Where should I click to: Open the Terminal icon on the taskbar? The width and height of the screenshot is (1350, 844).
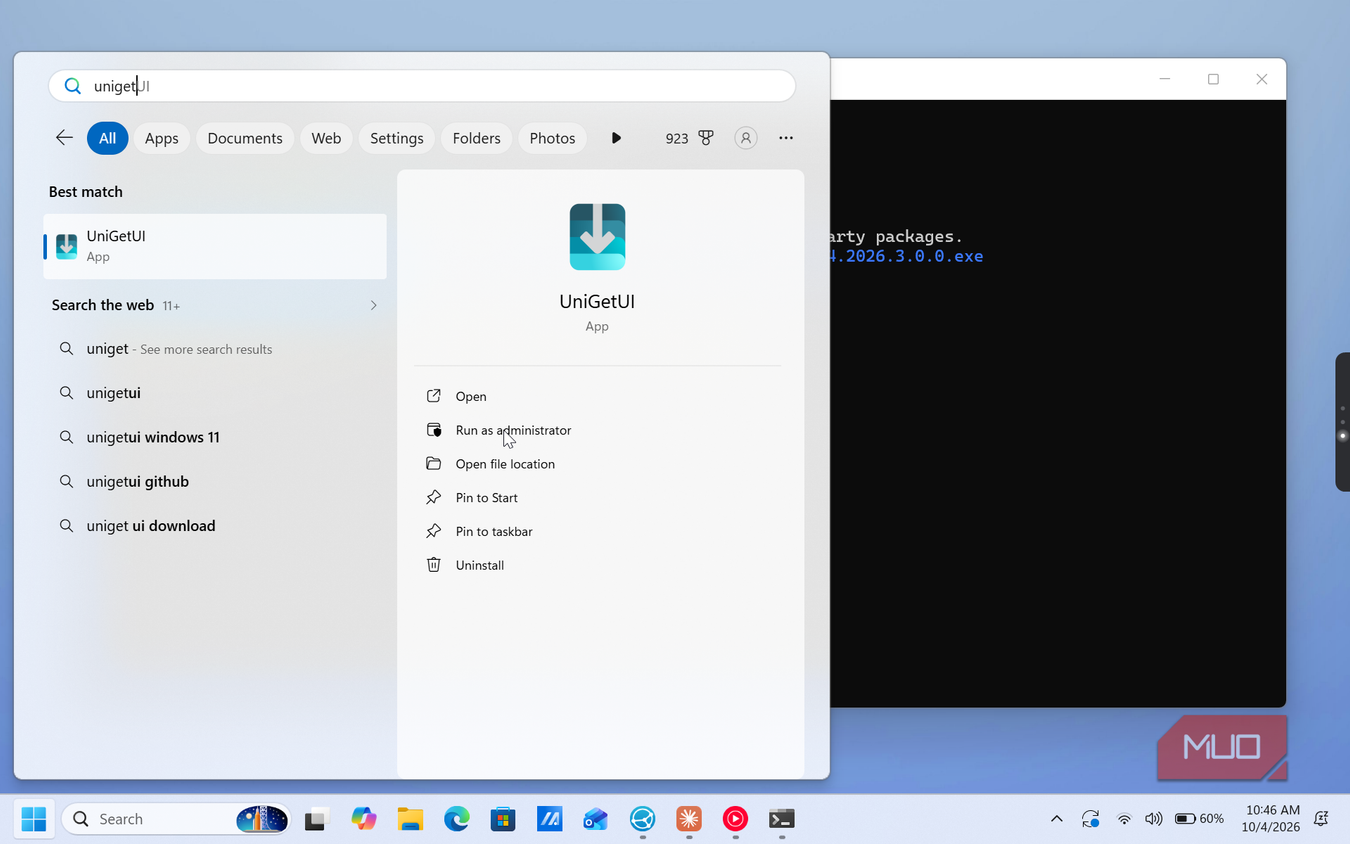pos(782,819)
